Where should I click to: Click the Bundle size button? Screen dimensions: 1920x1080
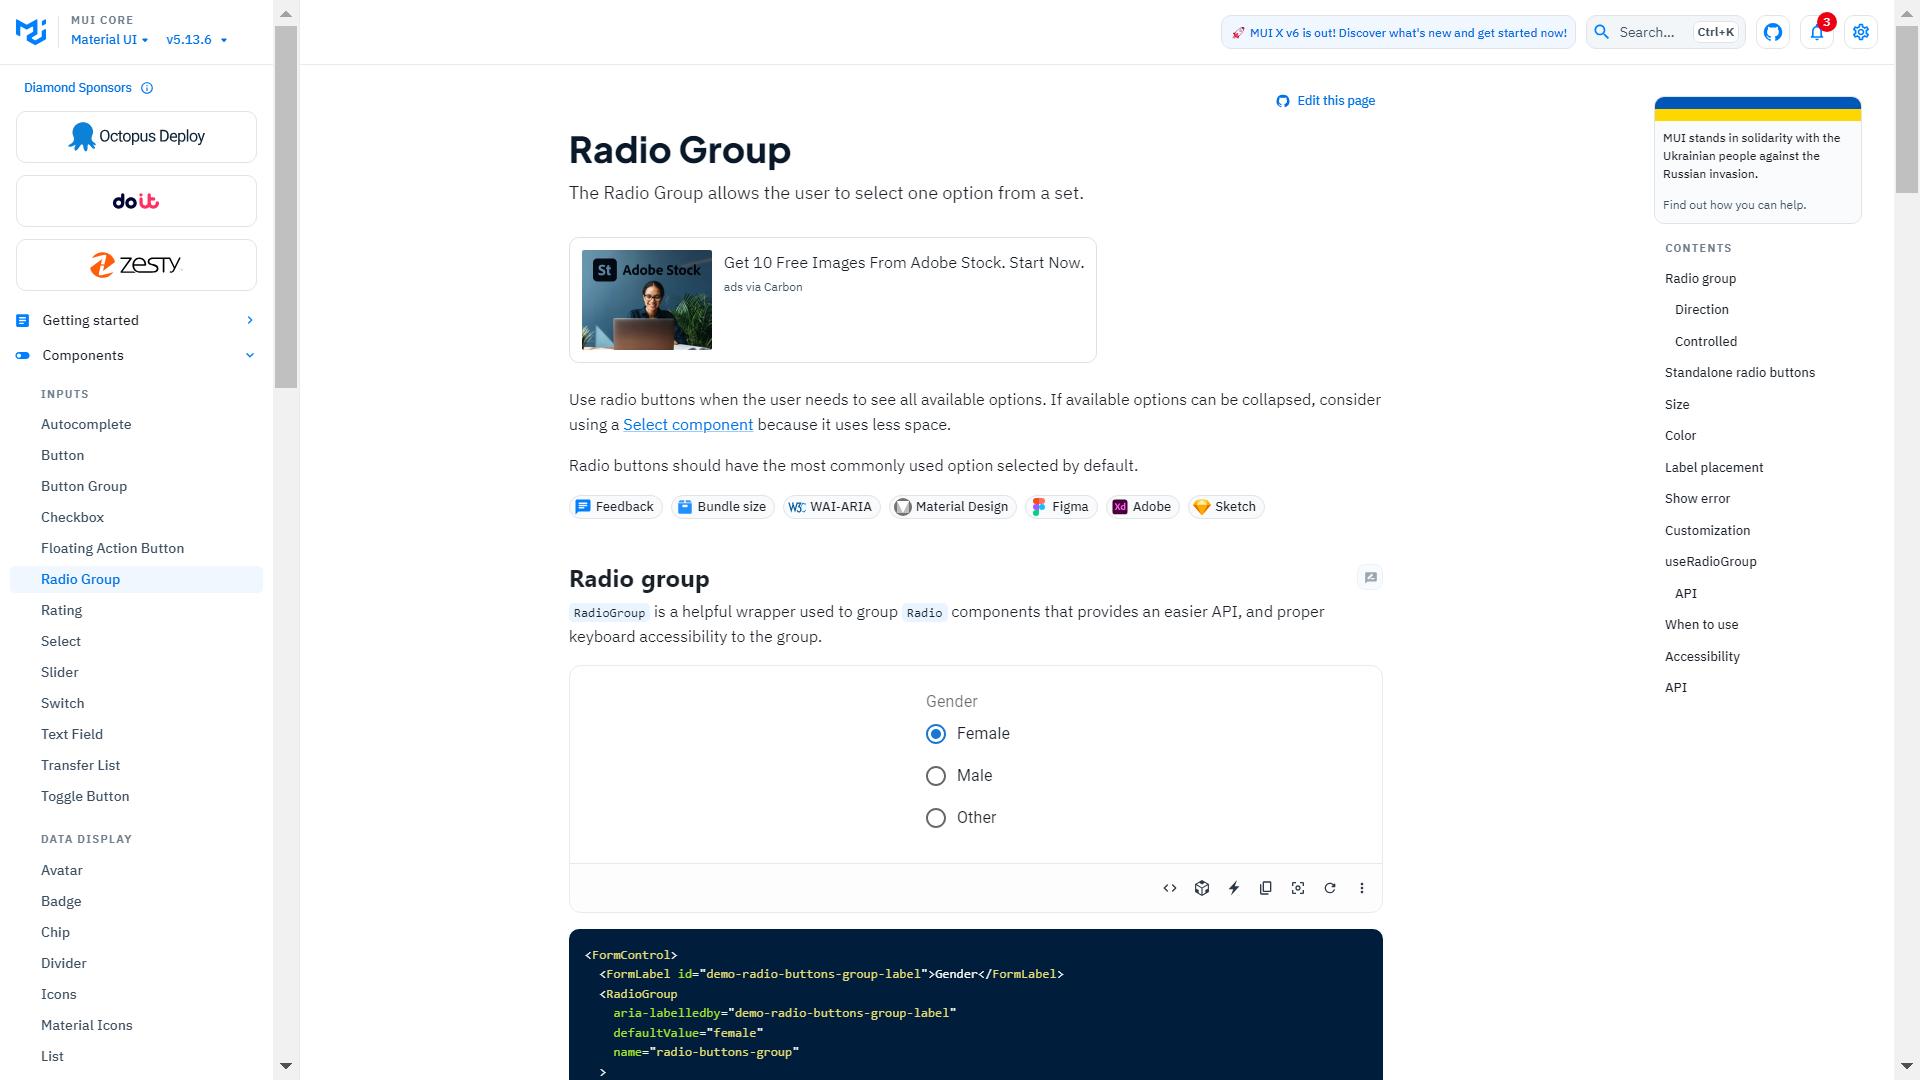720,506
